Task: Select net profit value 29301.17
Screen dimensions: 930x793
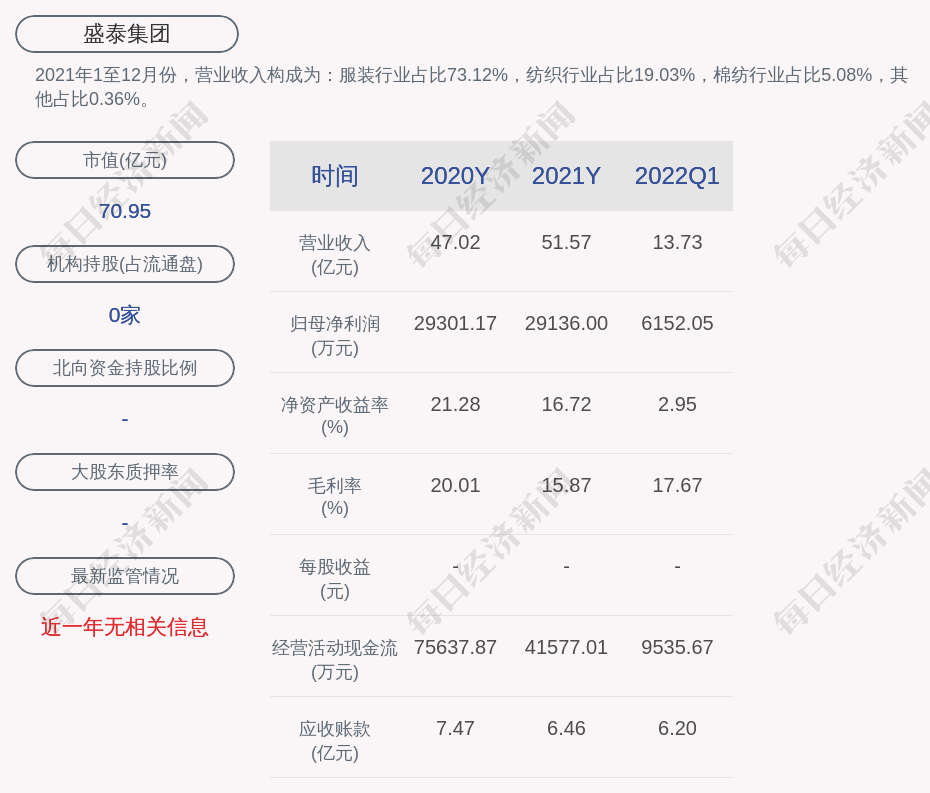Action: [455, 323]
